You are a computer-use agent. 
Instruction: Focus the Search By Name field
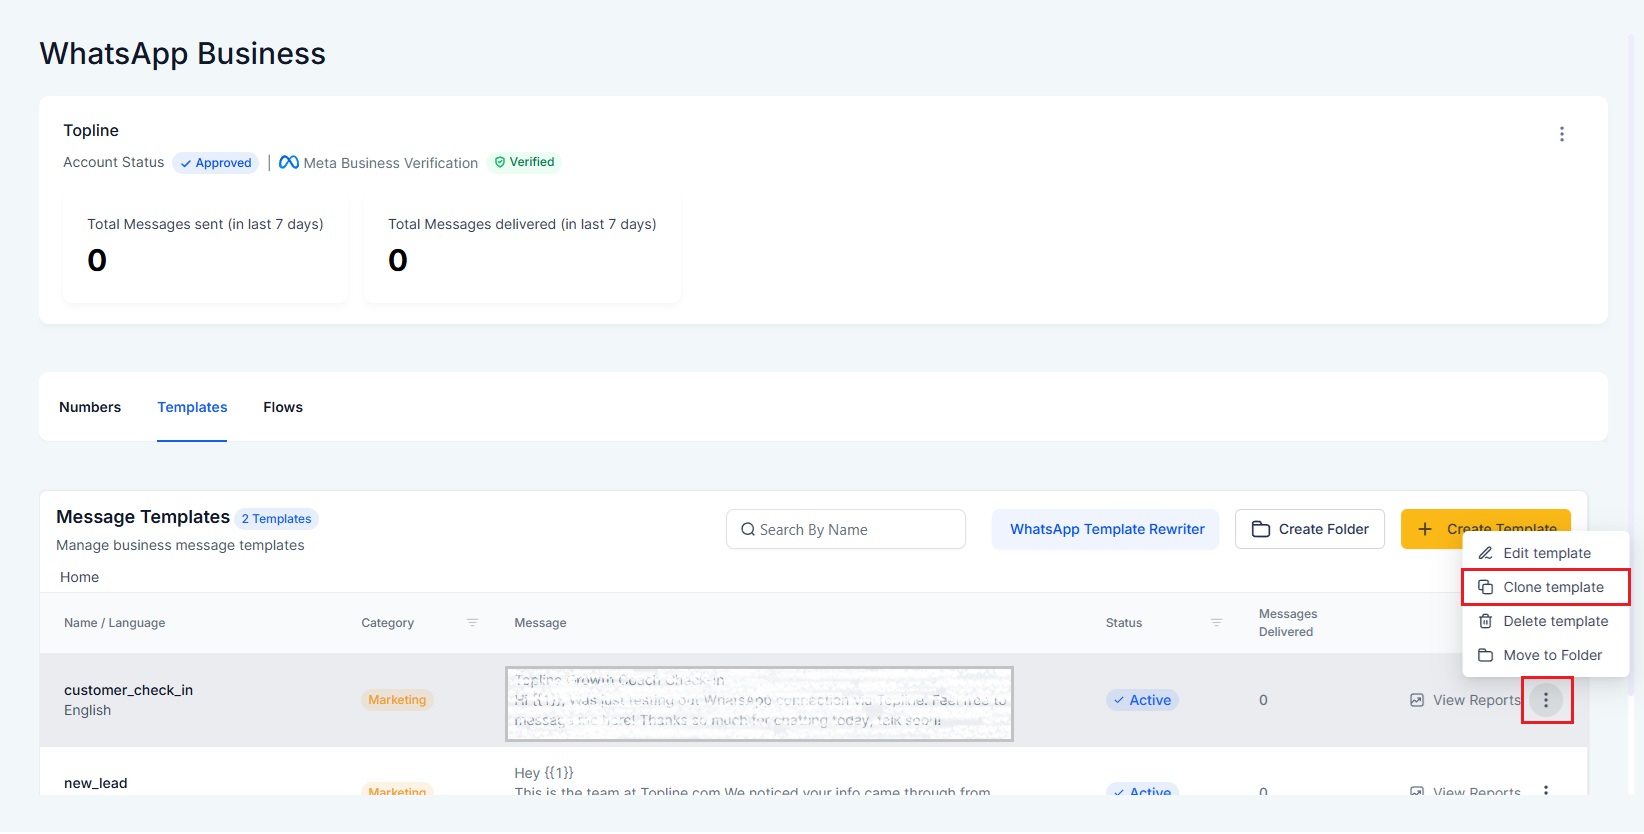click(846, 529)
